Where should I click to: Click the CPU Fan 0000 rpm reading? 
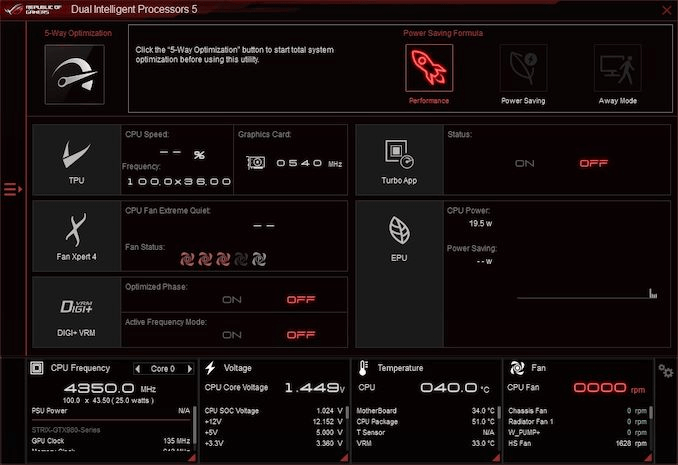tap(609, 388)
